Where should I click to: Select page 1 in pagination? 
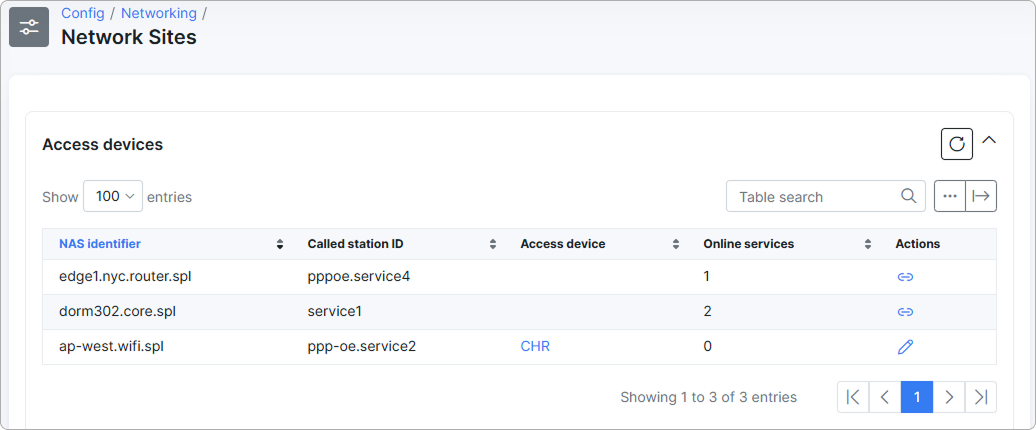pos(917,397)
